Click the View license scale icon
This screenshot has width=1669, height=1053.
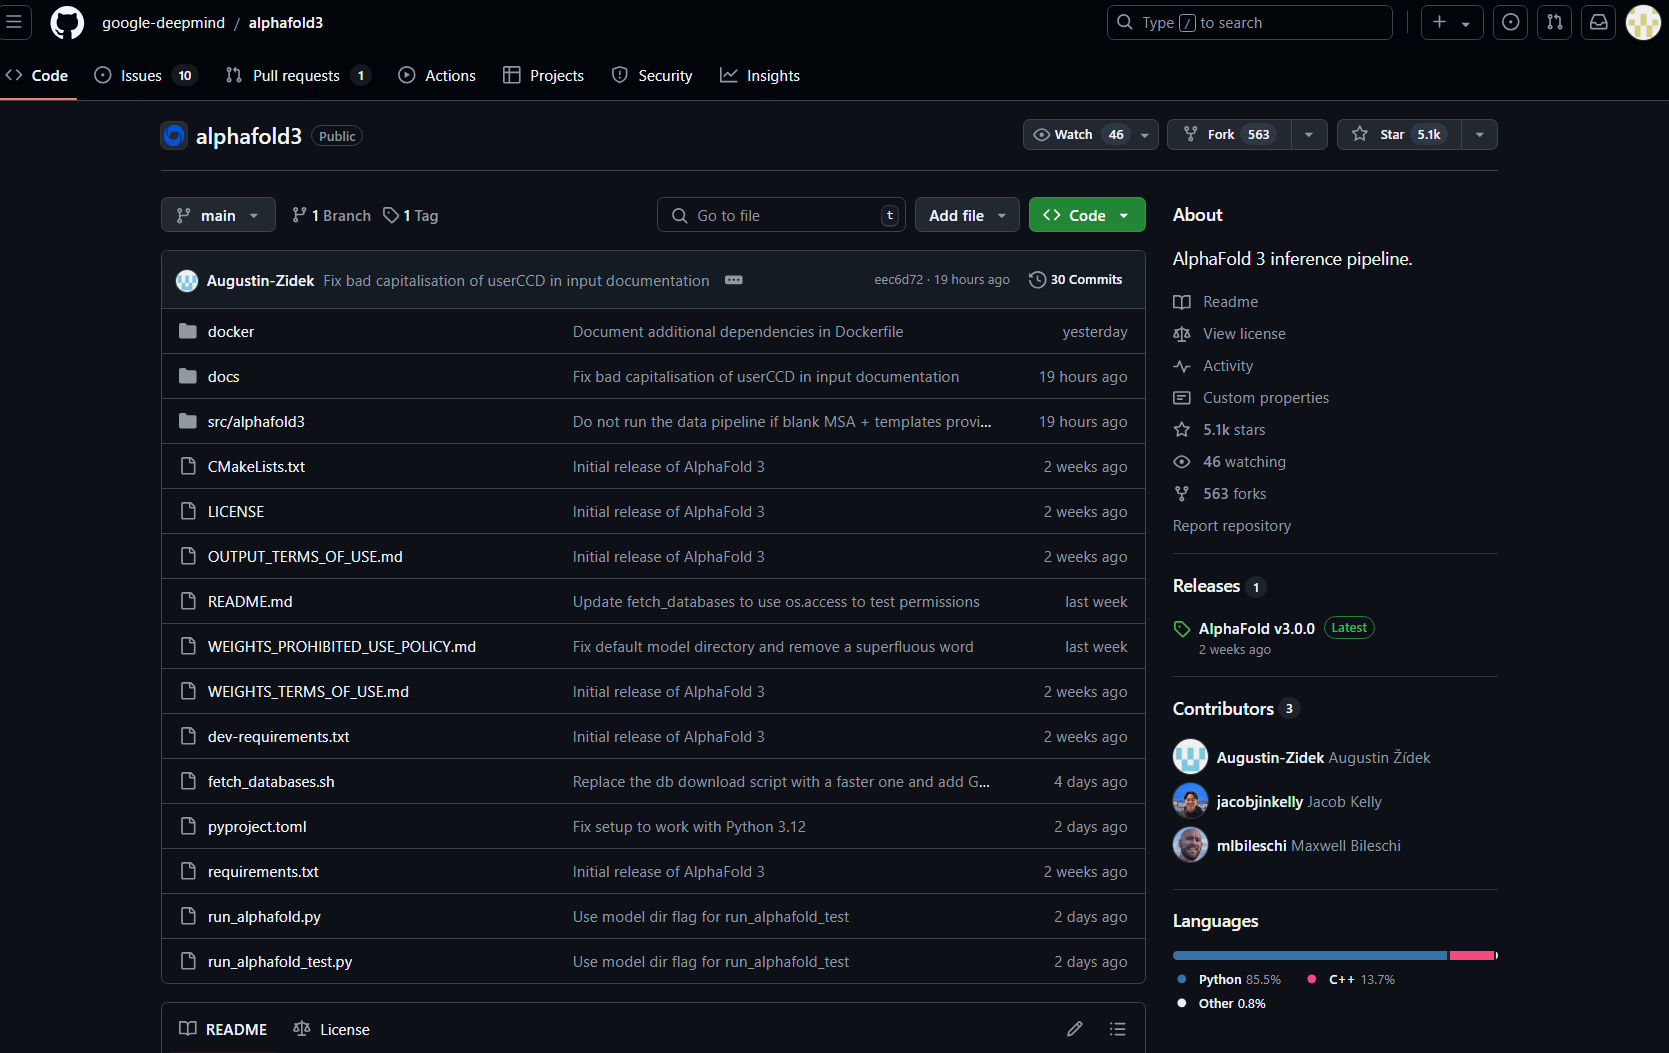tap(1182, 334)
